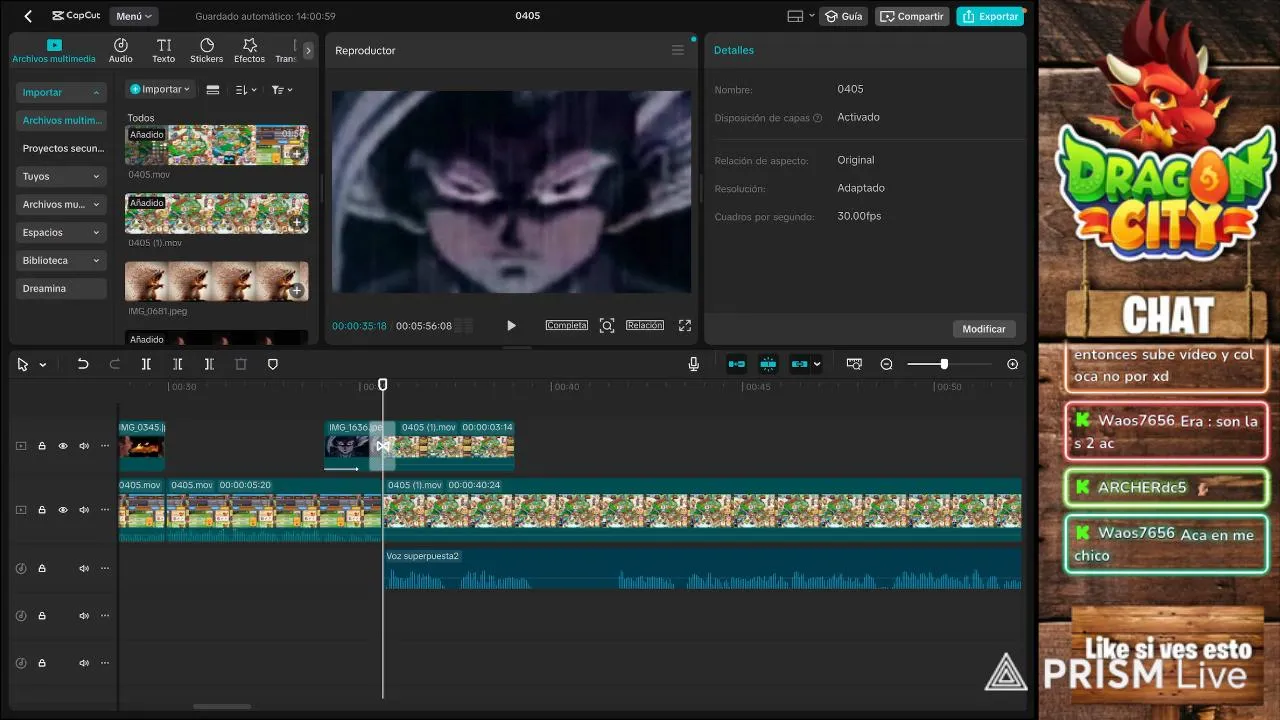Click the blue Importar media button
Viewport: 1280px width, 720px height.
point(160,89)
